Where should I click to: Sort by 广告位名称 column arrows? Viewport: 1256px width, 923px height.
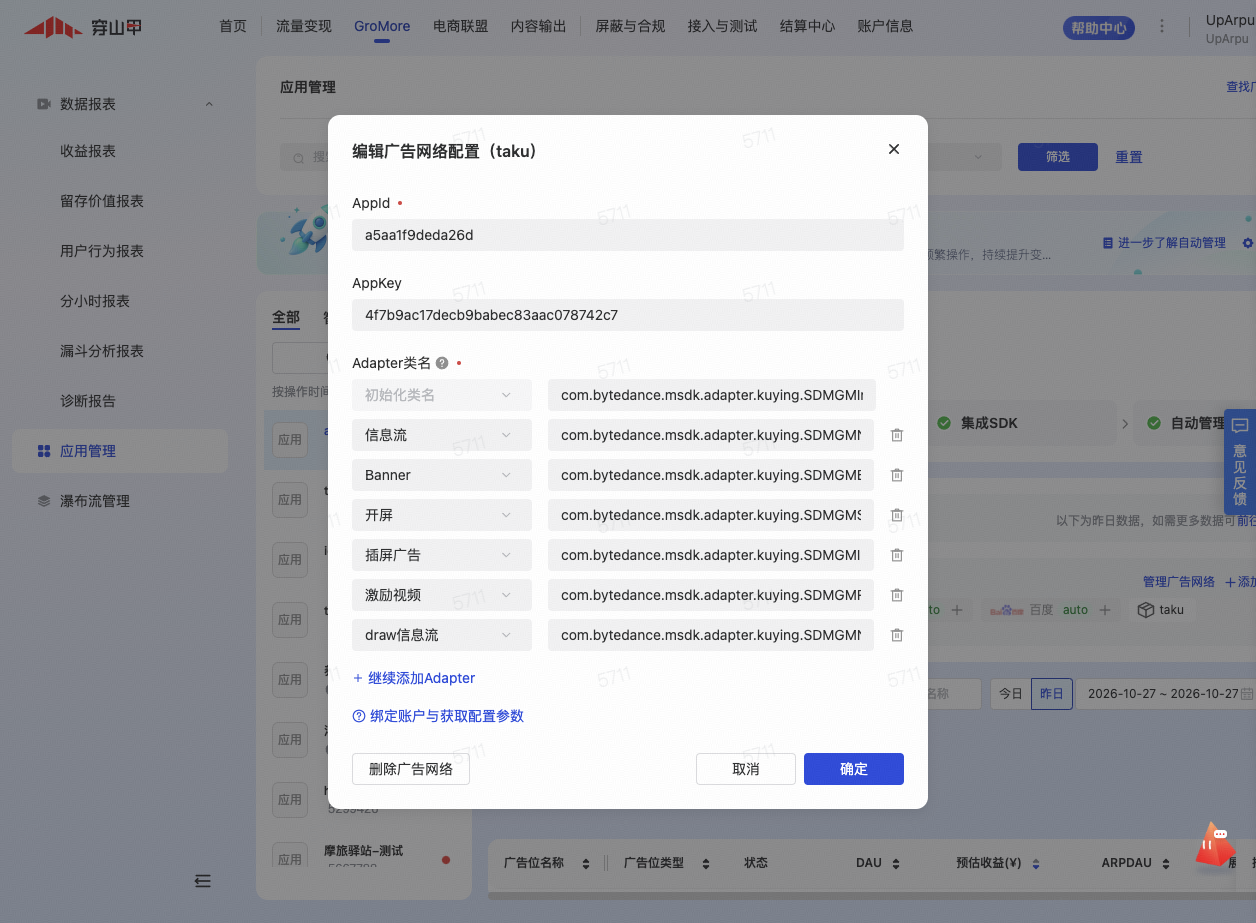[586, 863]
